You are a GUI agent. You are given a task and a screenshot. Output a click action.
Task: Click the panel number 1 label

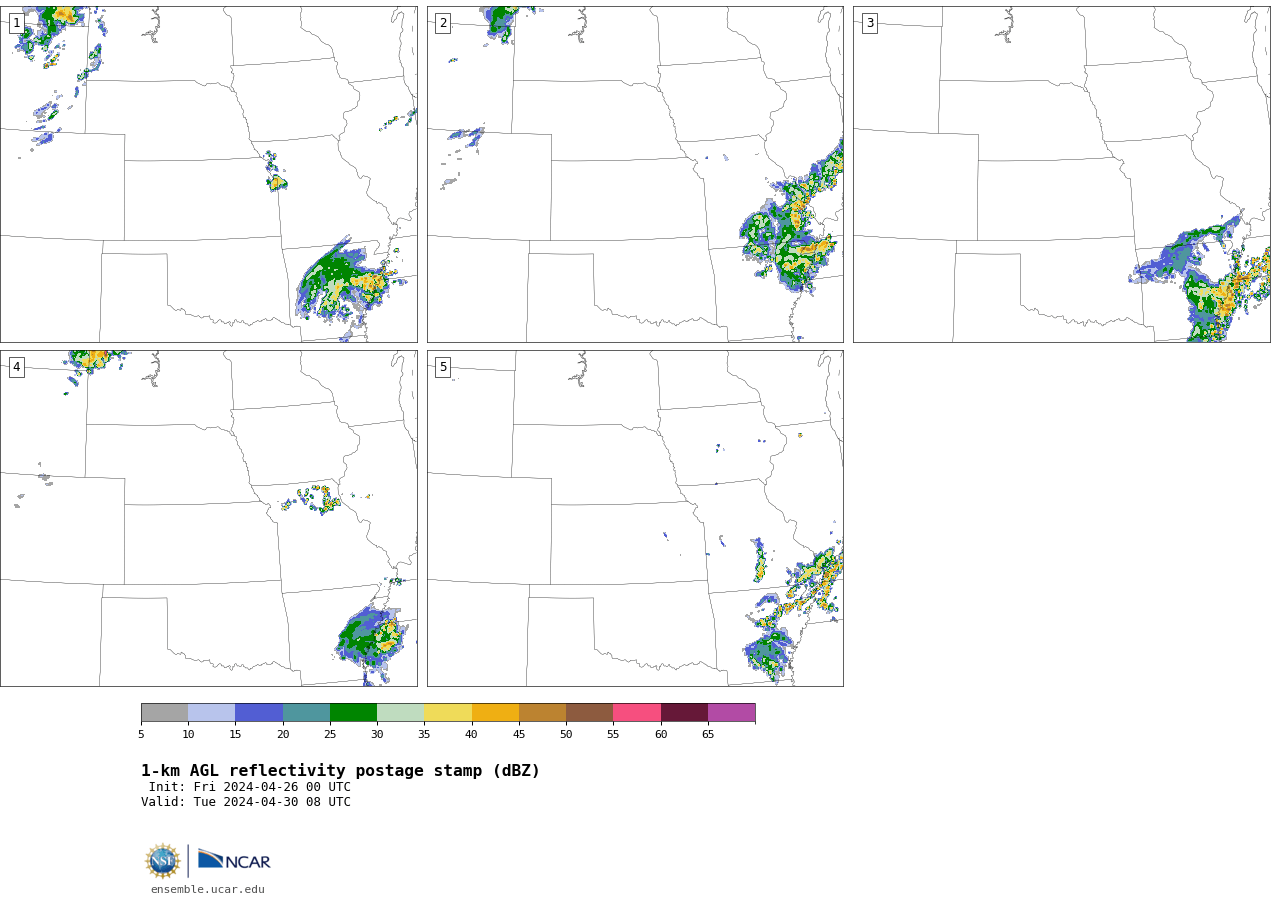coord(17,23)
